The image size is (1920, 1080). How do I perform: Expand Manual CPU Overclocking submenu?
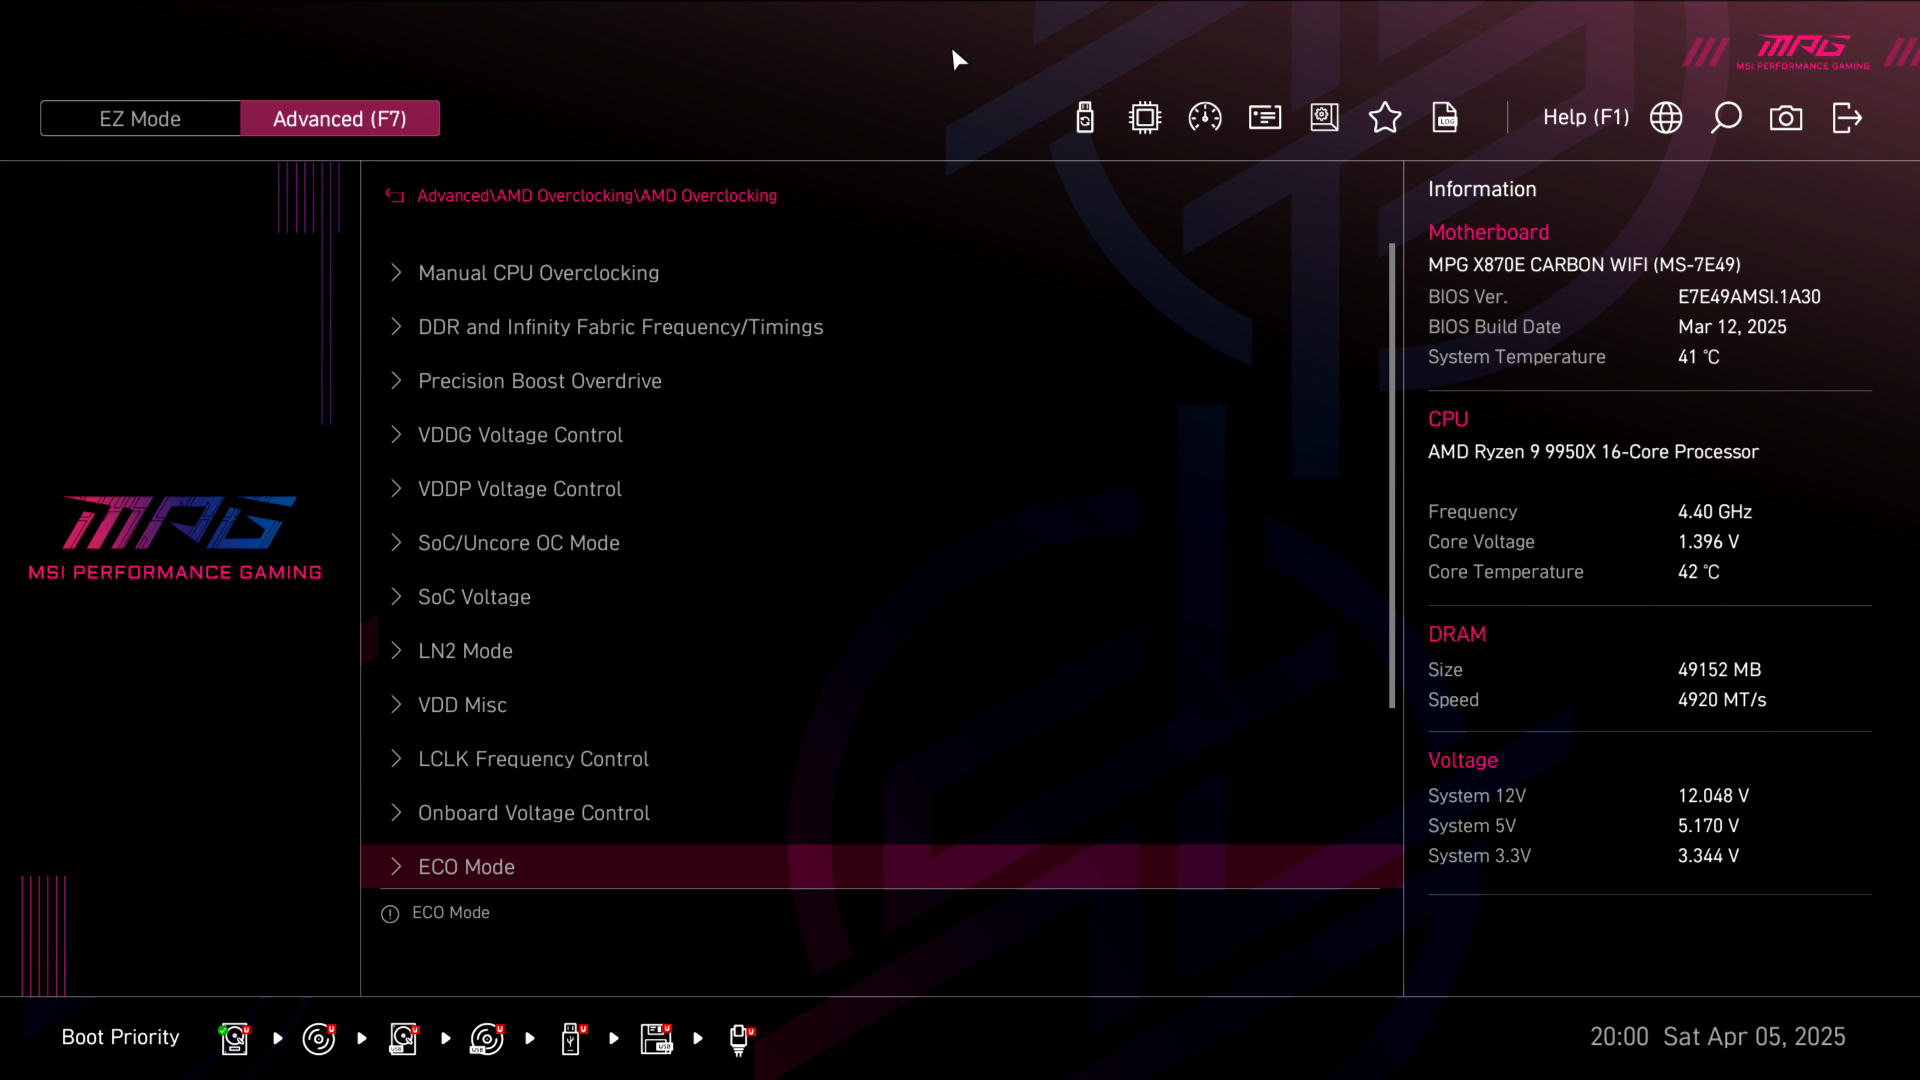pos(538,273)
